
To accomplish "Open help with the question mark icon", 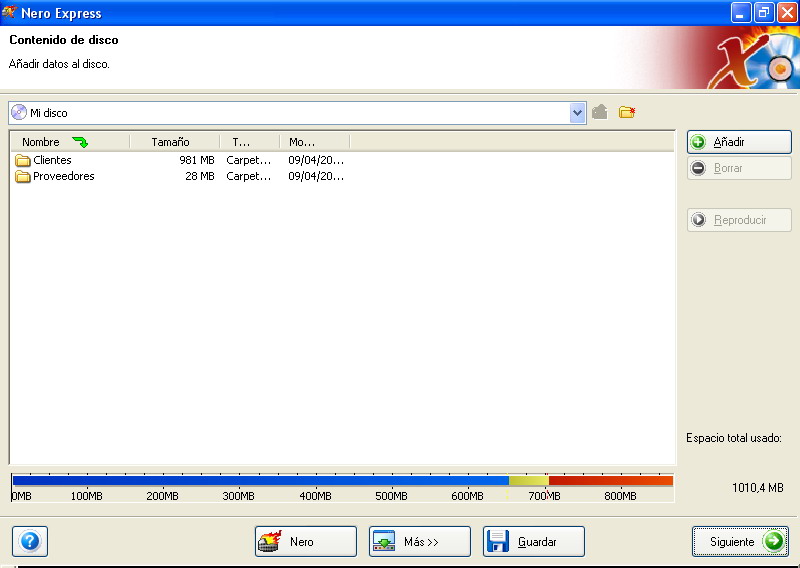I will click(30, 541).
